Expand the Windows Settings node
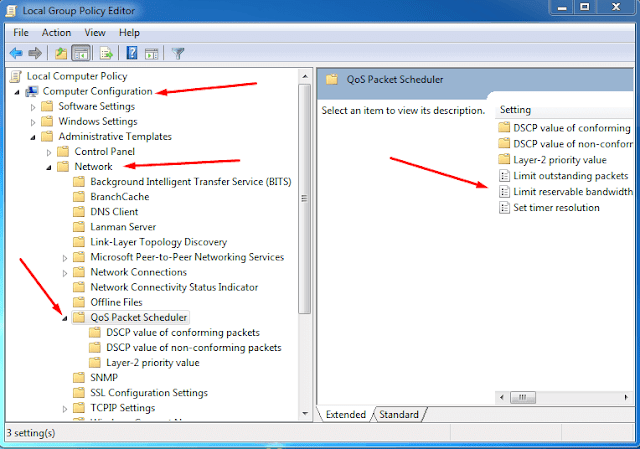Image resolution: width=640 pixels, height=449 pixels. pos(33,122)
